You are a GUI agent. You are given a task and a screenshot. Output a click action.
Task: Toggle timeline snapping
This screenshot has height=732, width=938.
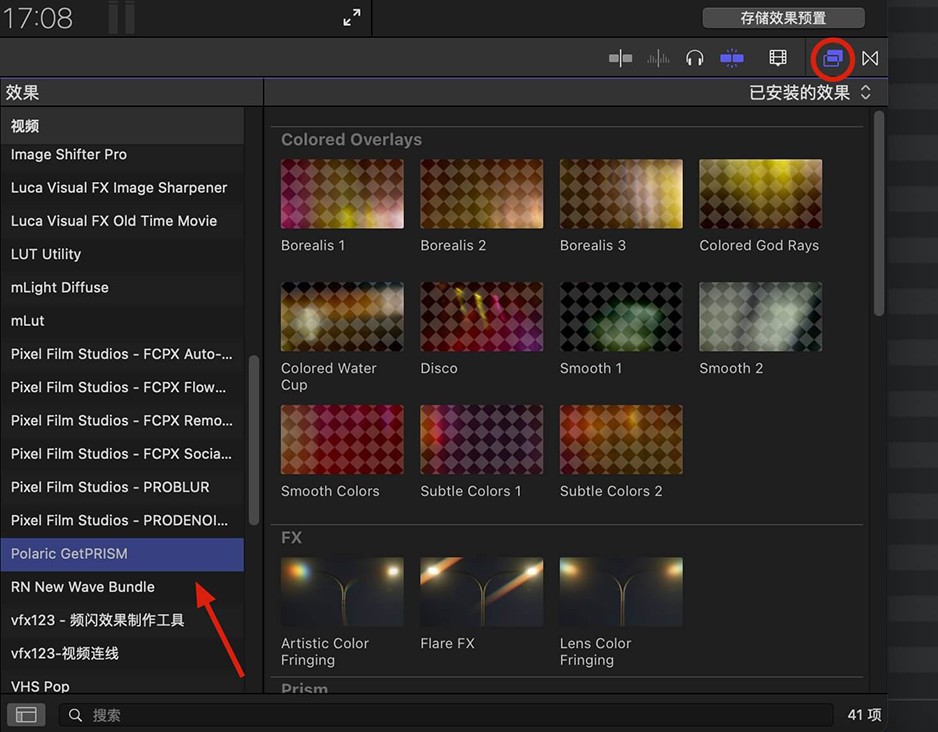click(x=732, y=58)
